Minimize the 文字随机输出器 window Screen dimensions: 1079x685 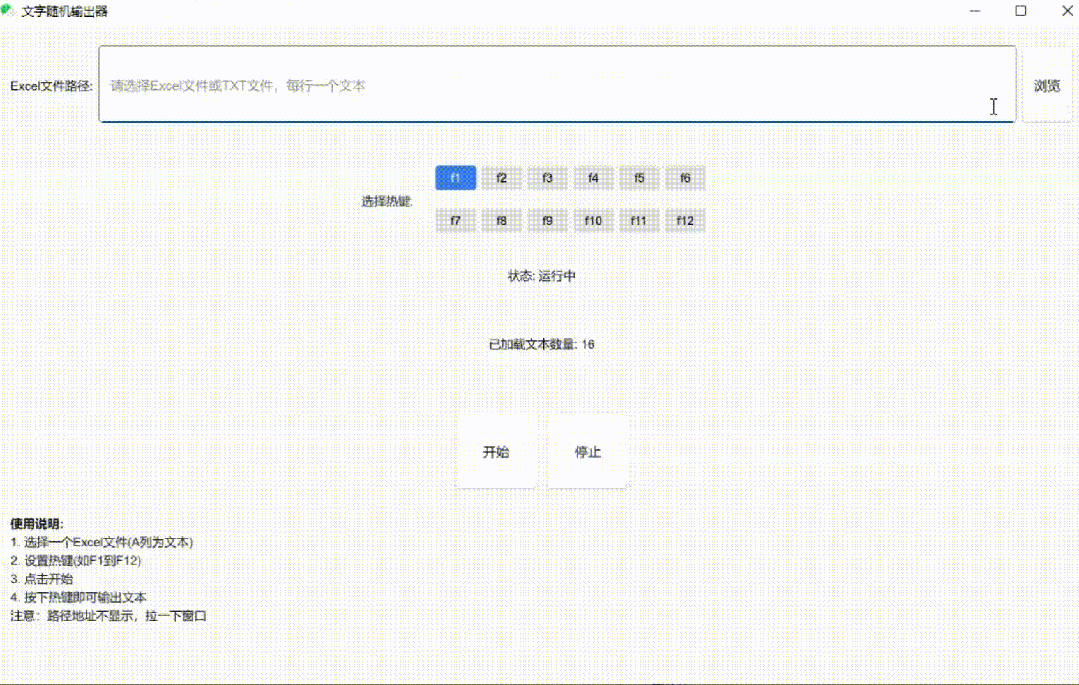click(x=974, y=11)
